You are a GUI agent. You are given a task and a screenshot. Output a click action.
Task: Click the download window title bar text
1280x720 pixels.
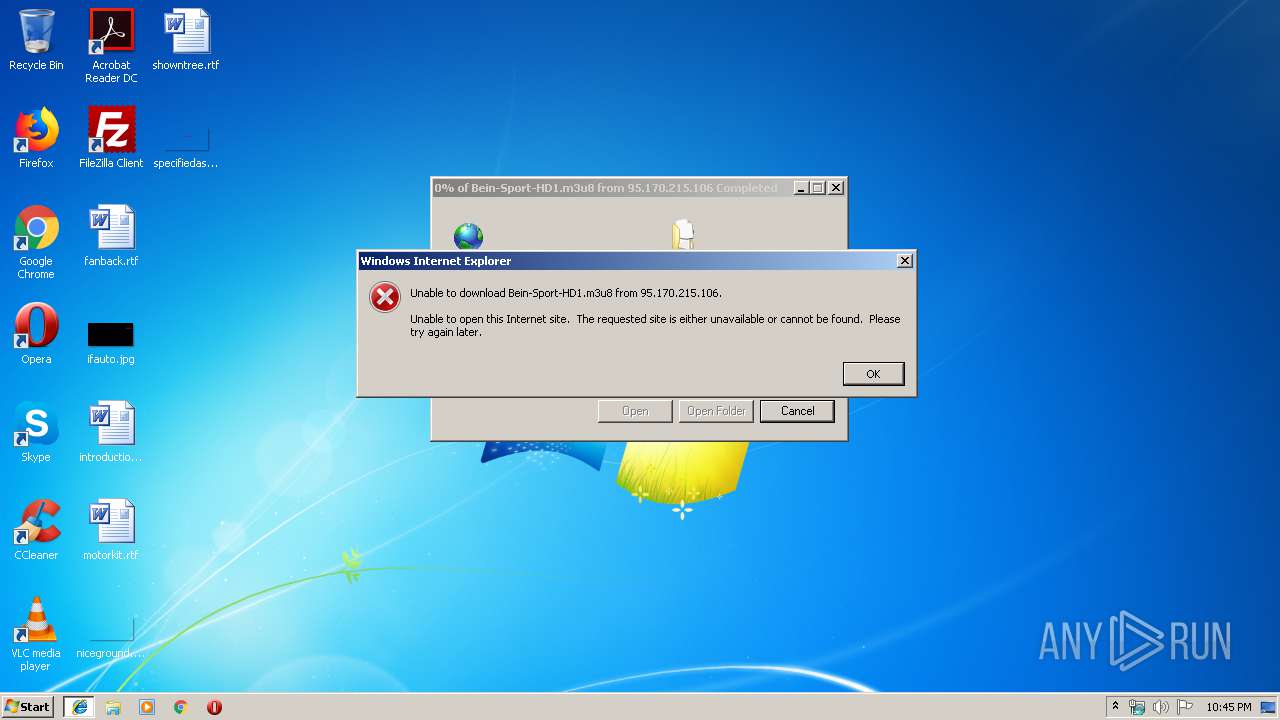(605, 188)
